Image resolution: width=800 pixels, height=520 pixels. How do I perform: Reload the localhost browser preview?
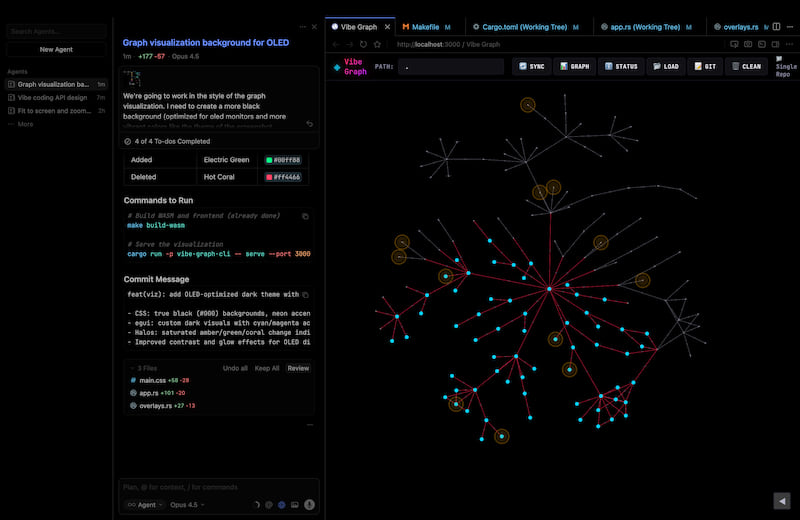[363, 44]
